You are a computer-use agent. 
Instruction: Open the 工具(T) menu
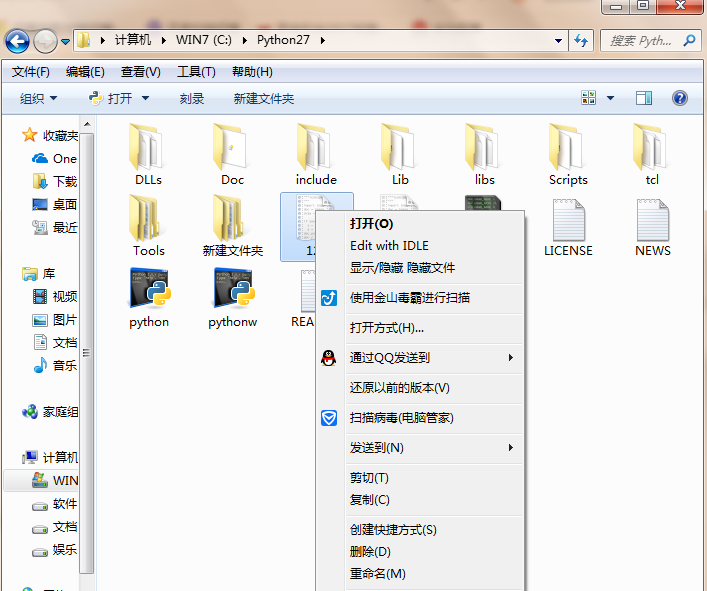point(196,72)
